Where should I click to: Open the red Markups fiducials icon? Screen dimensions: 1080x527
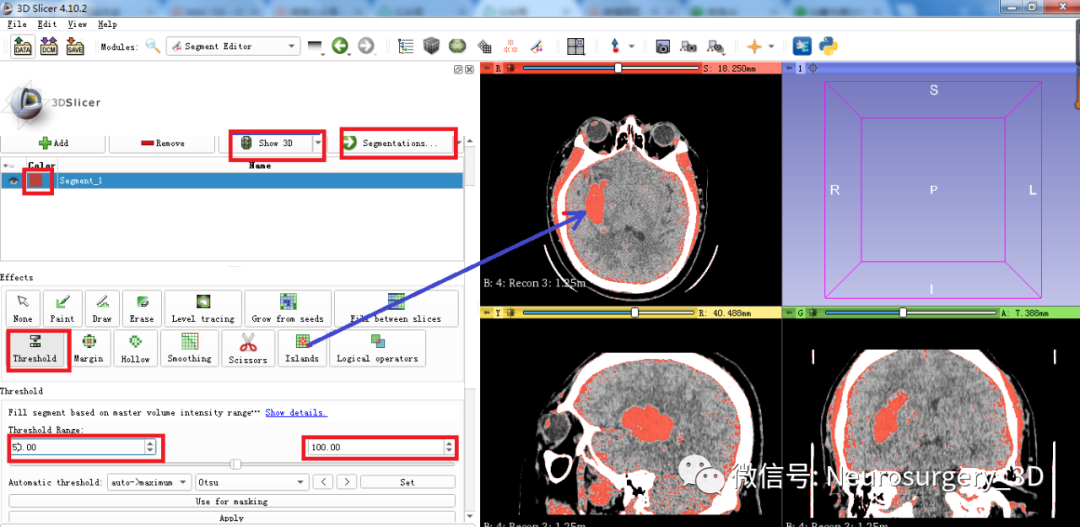510,46
